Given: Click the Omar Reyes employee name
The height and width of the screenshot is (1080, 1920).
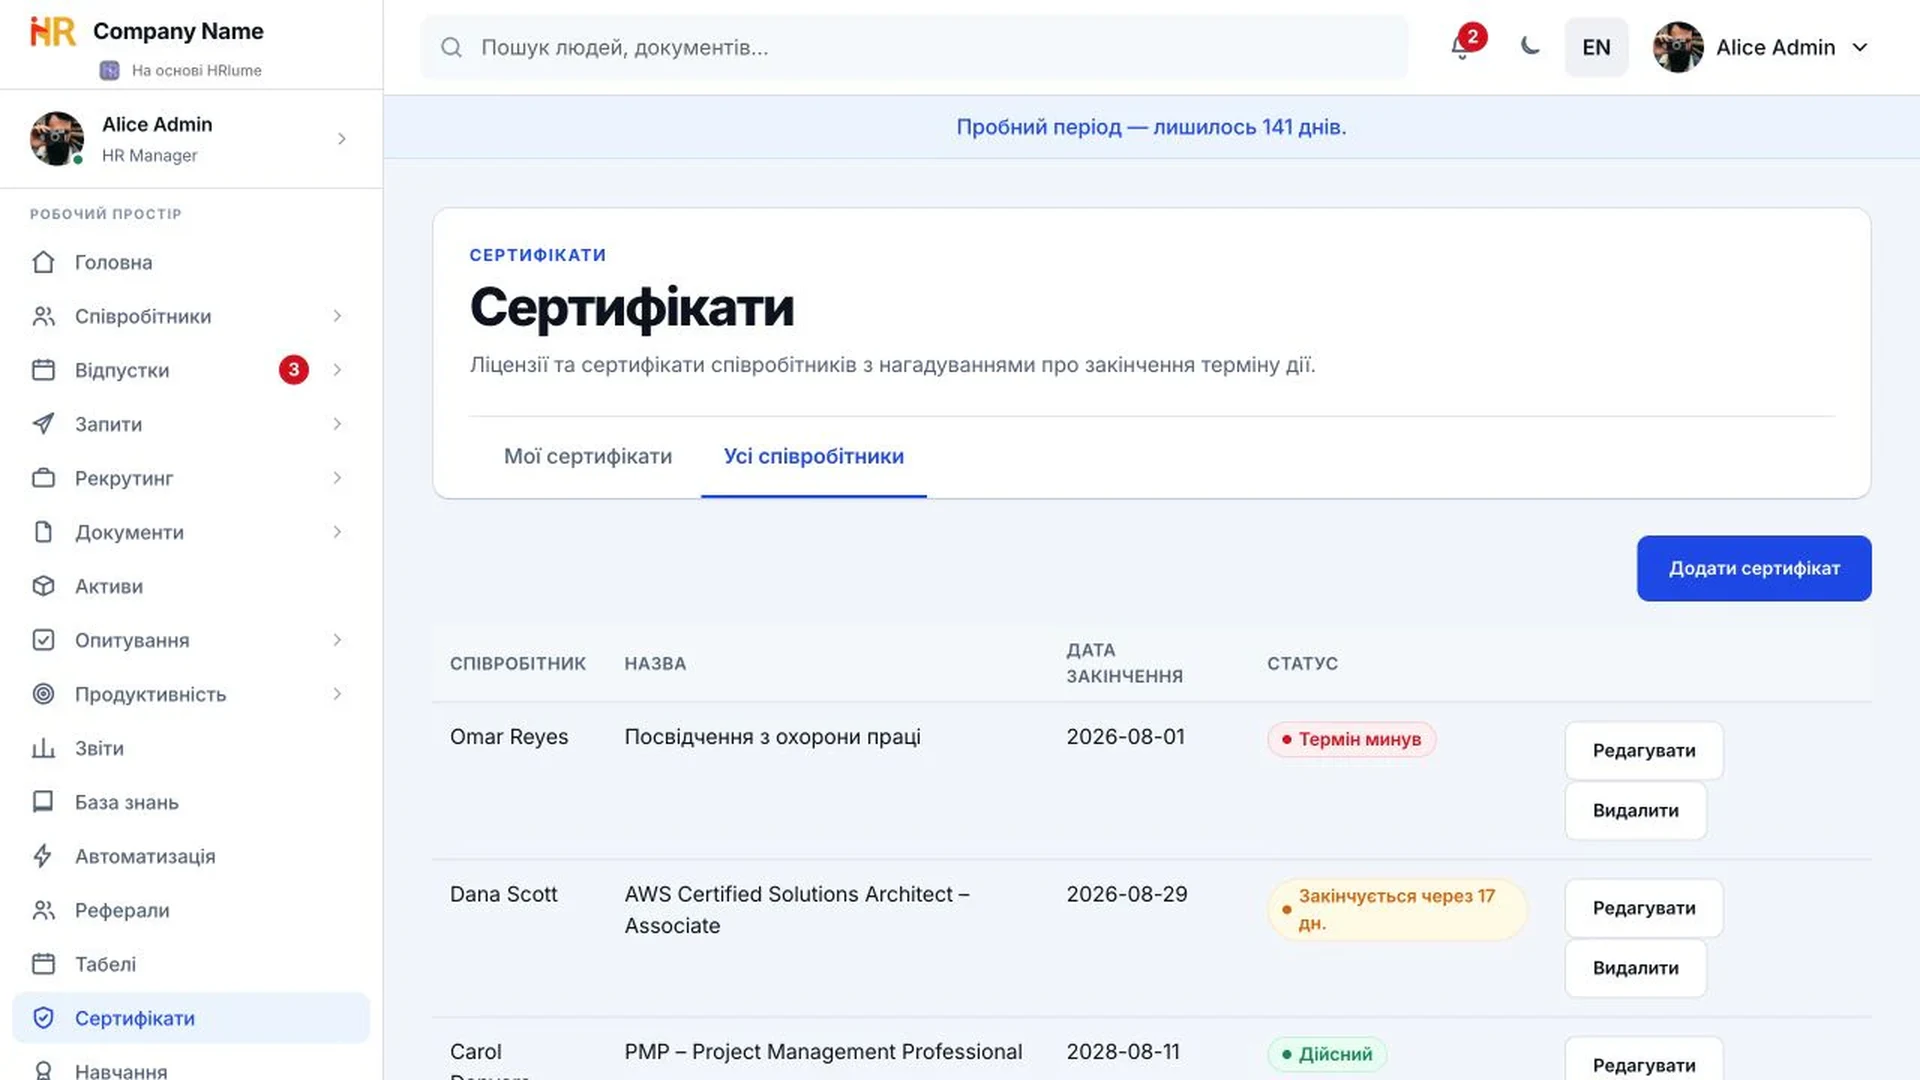Looking at the screenshot, I should click(x=509, y=737).
